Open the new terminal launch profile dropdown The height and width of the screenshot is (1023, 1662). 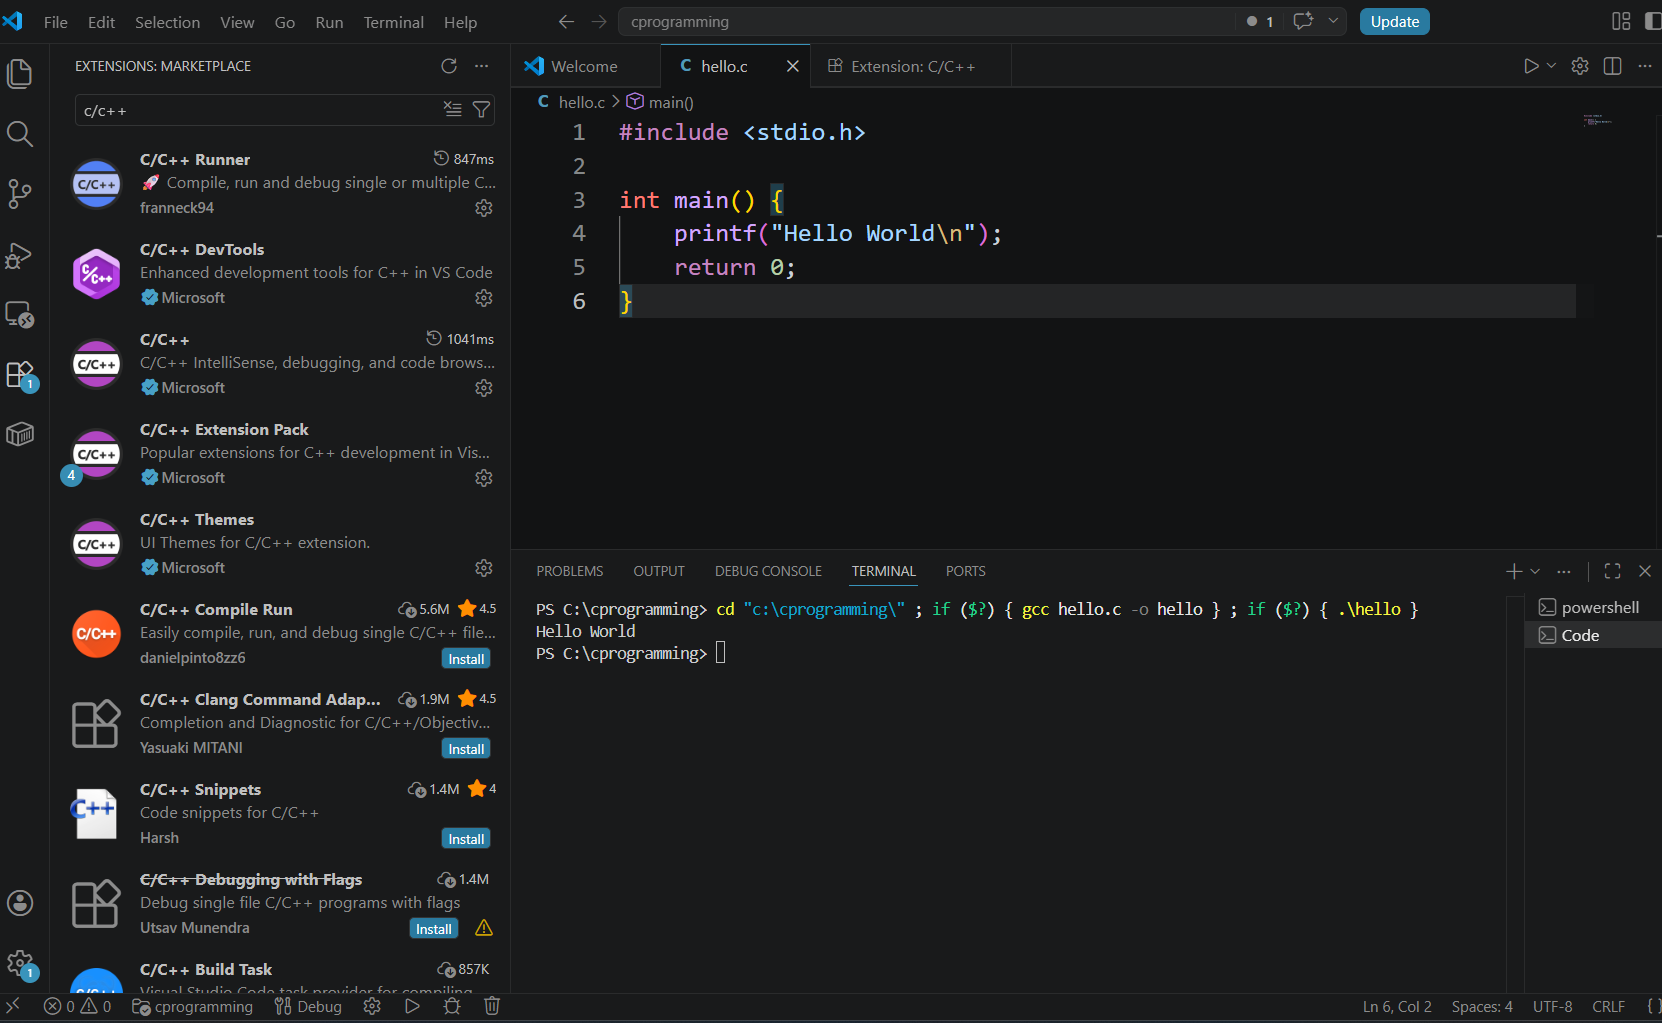coord(1535,571)
